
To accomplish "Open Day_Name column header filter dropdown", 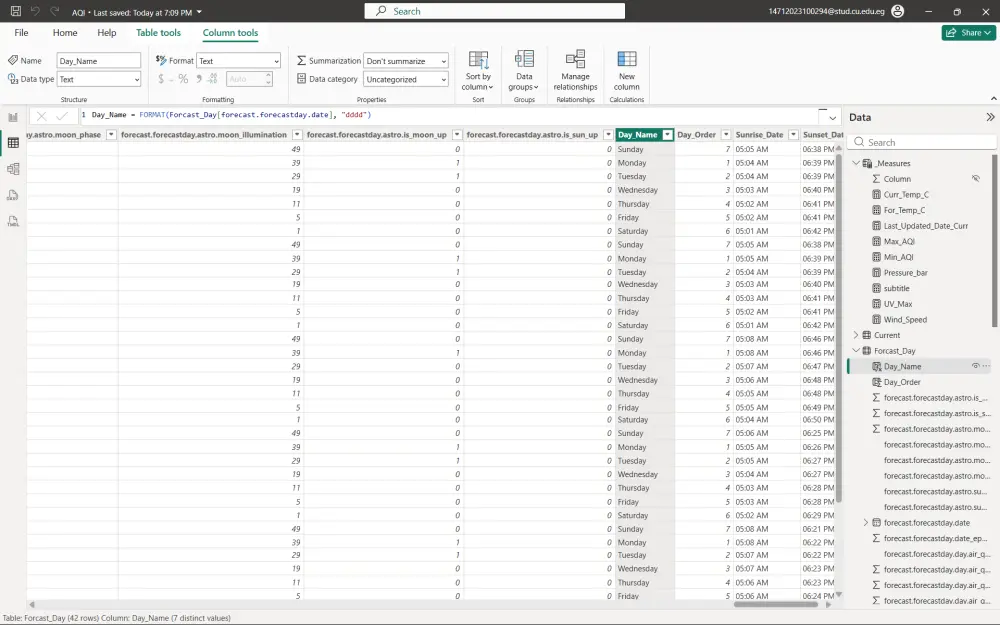I will tap(667, 135).
